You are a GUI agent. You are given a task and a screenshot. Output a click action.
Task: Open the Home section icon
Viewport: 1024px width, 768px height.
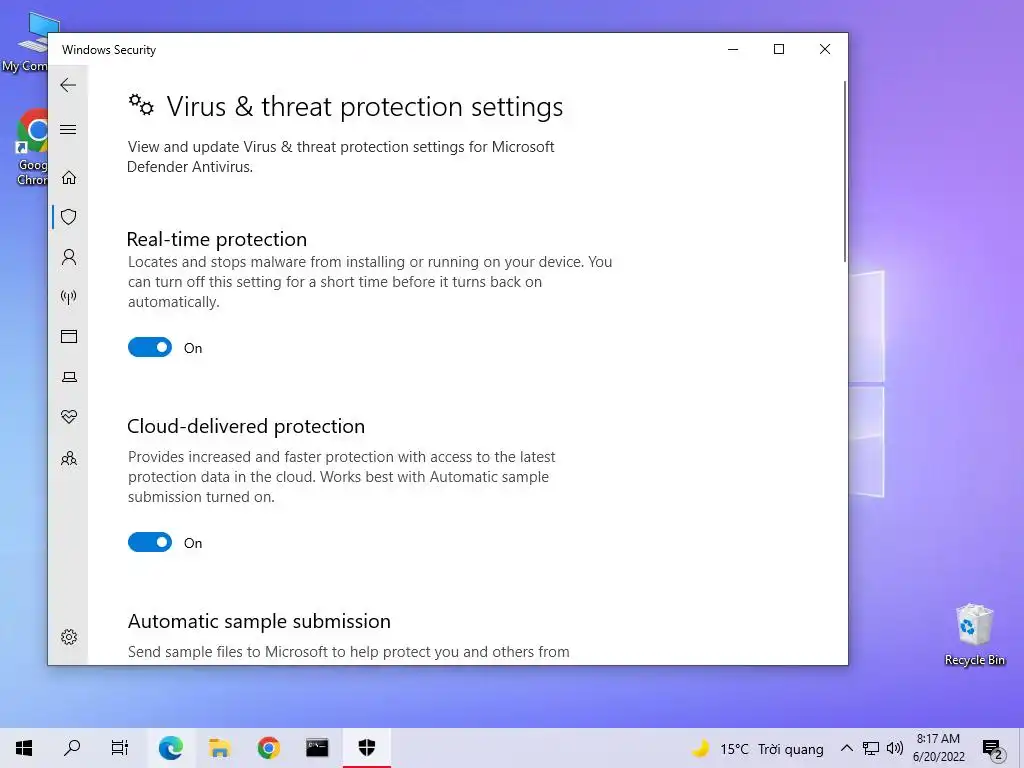(x=69, y=178)
